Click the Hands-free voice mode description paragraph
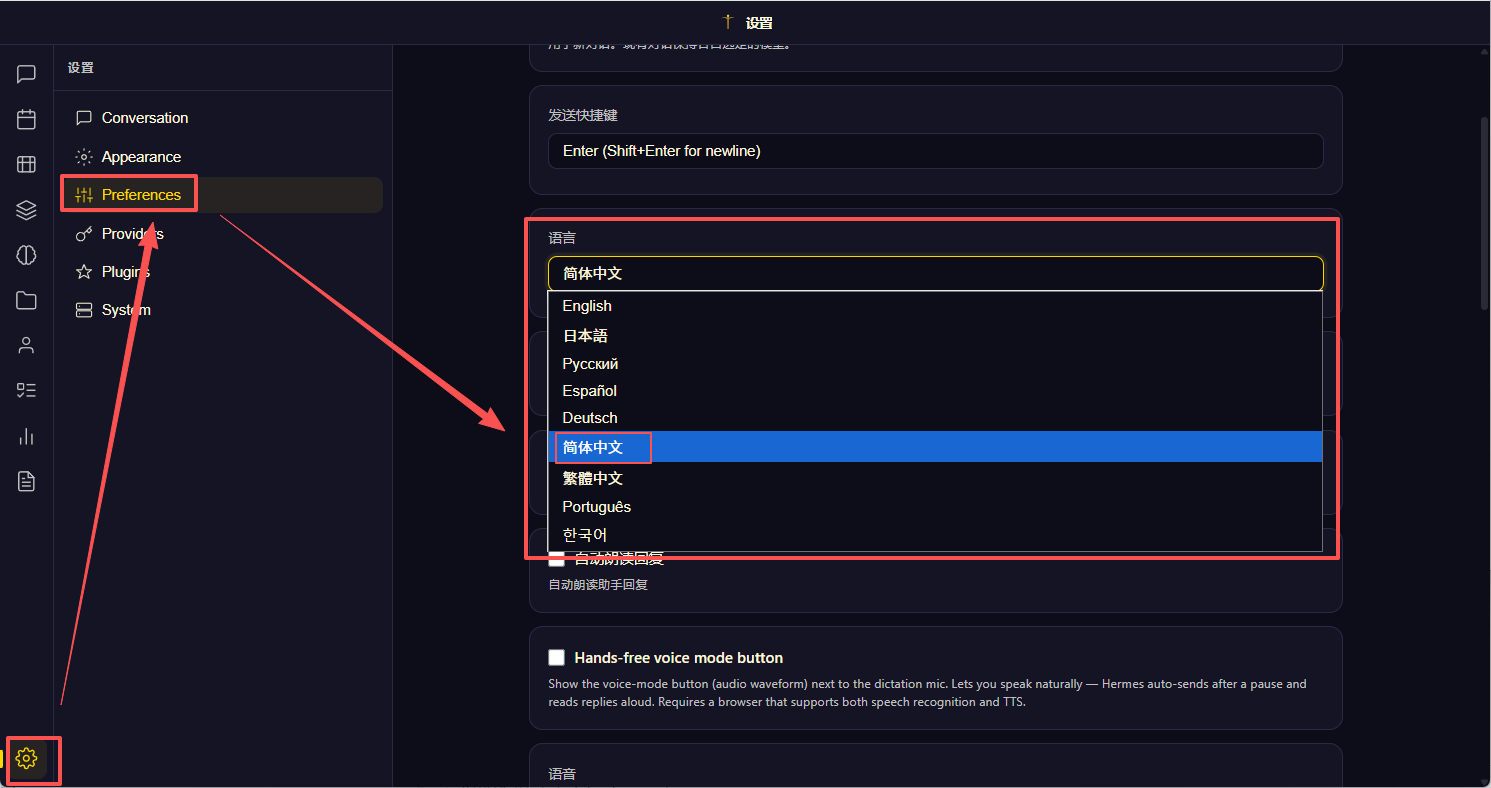 927,693
